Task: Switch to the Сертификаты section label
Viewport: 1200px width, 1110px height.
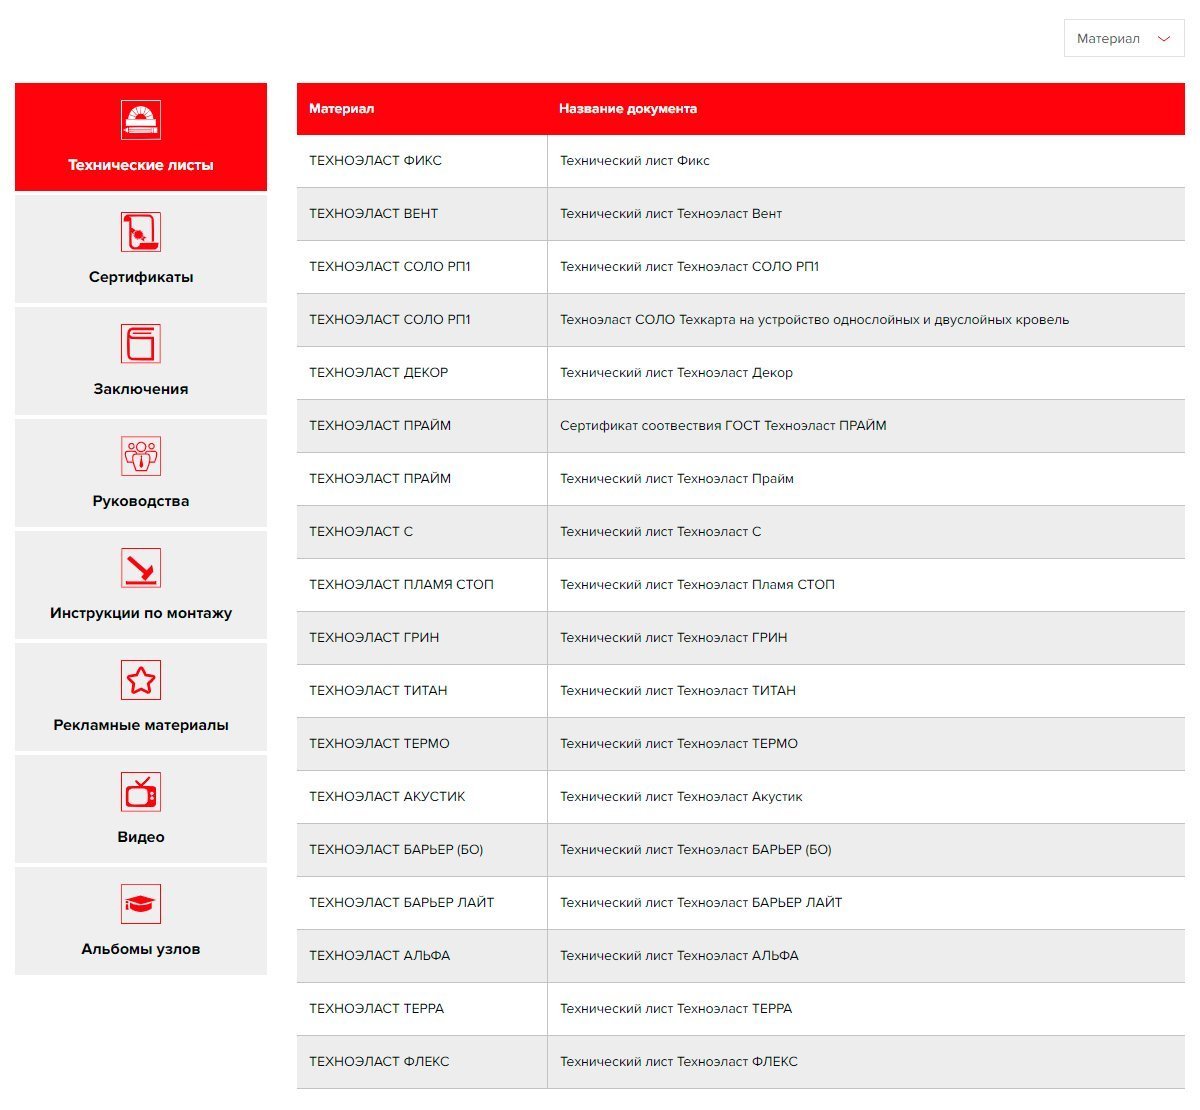Action: coord(141,277)
